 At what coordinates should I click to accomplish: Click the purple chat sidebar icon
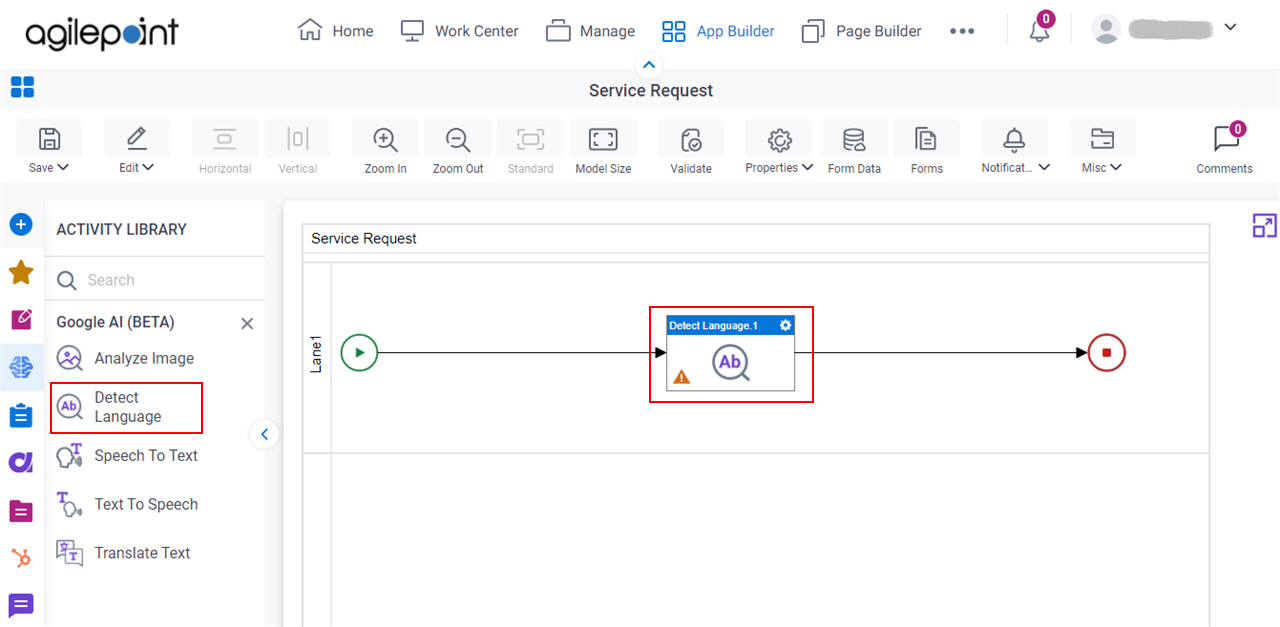tap(21, 605)
